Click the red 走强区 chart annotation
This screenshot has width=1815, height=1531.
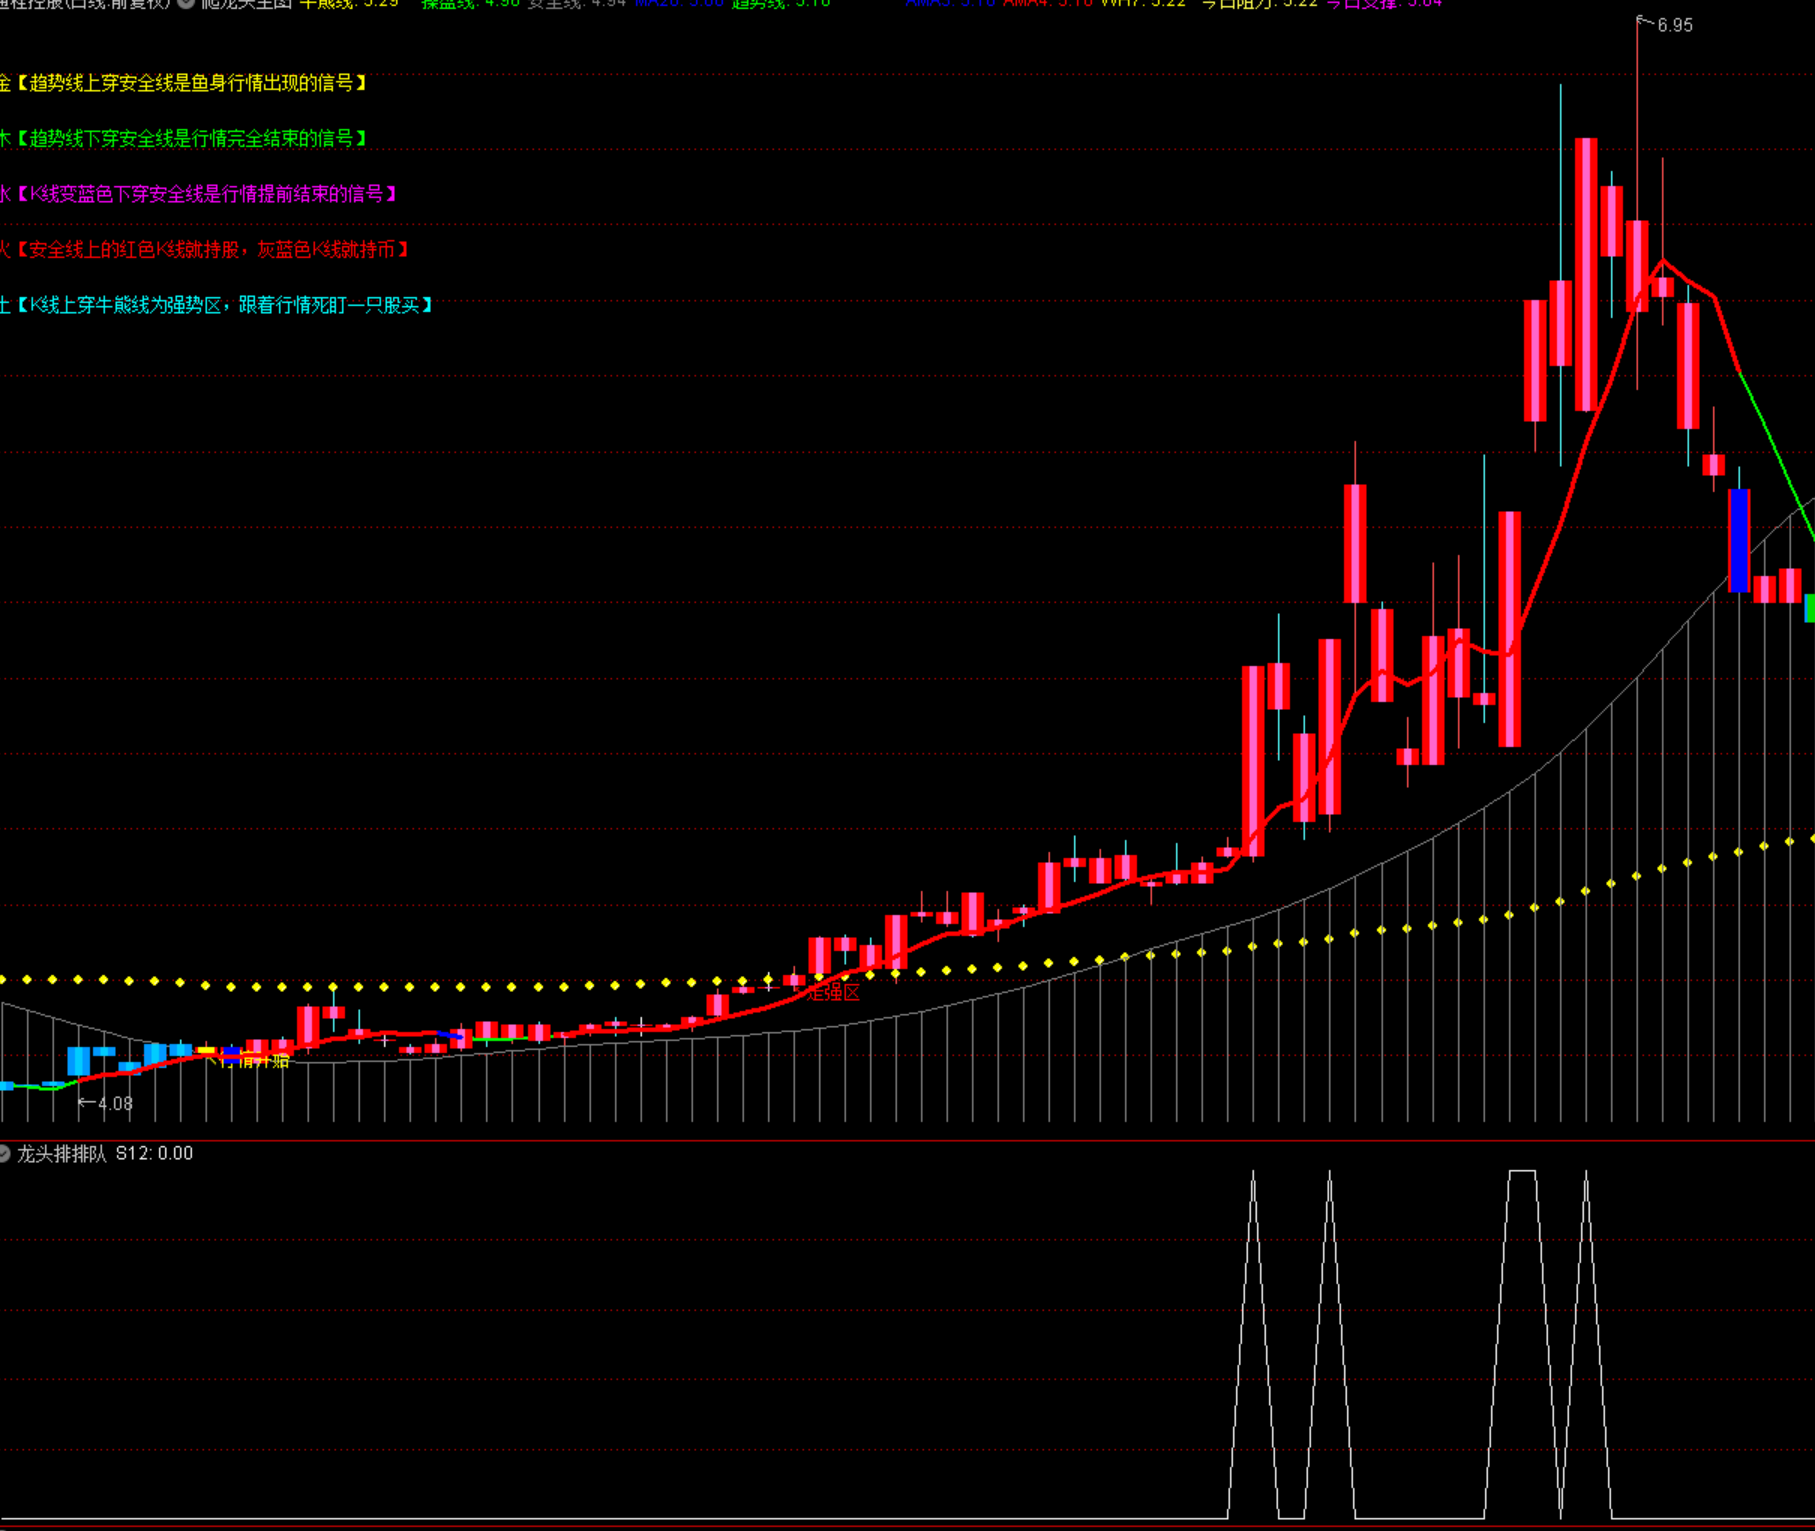tap(834, 992)
